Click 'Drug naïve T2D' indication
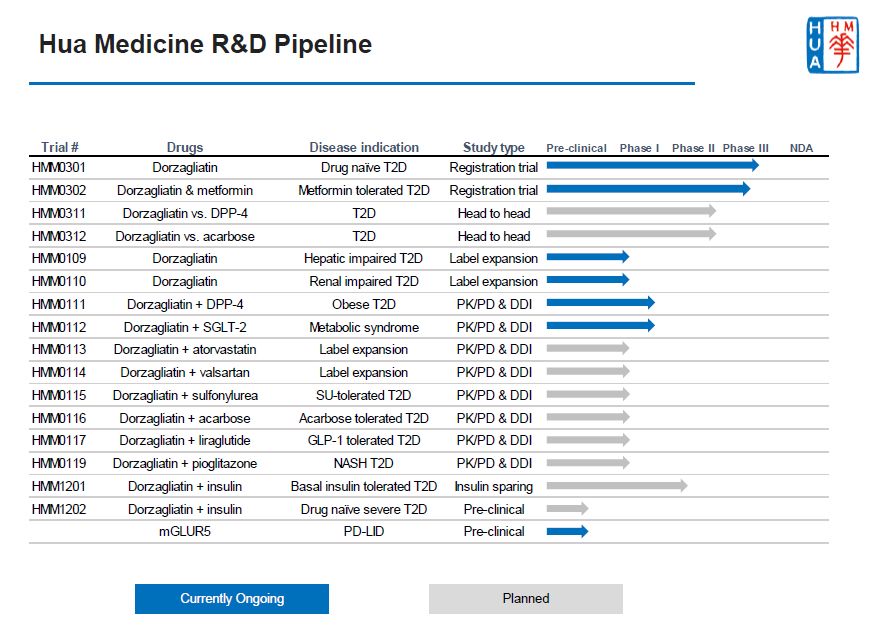Screen dimensions: 883x630 coord(364,168)
